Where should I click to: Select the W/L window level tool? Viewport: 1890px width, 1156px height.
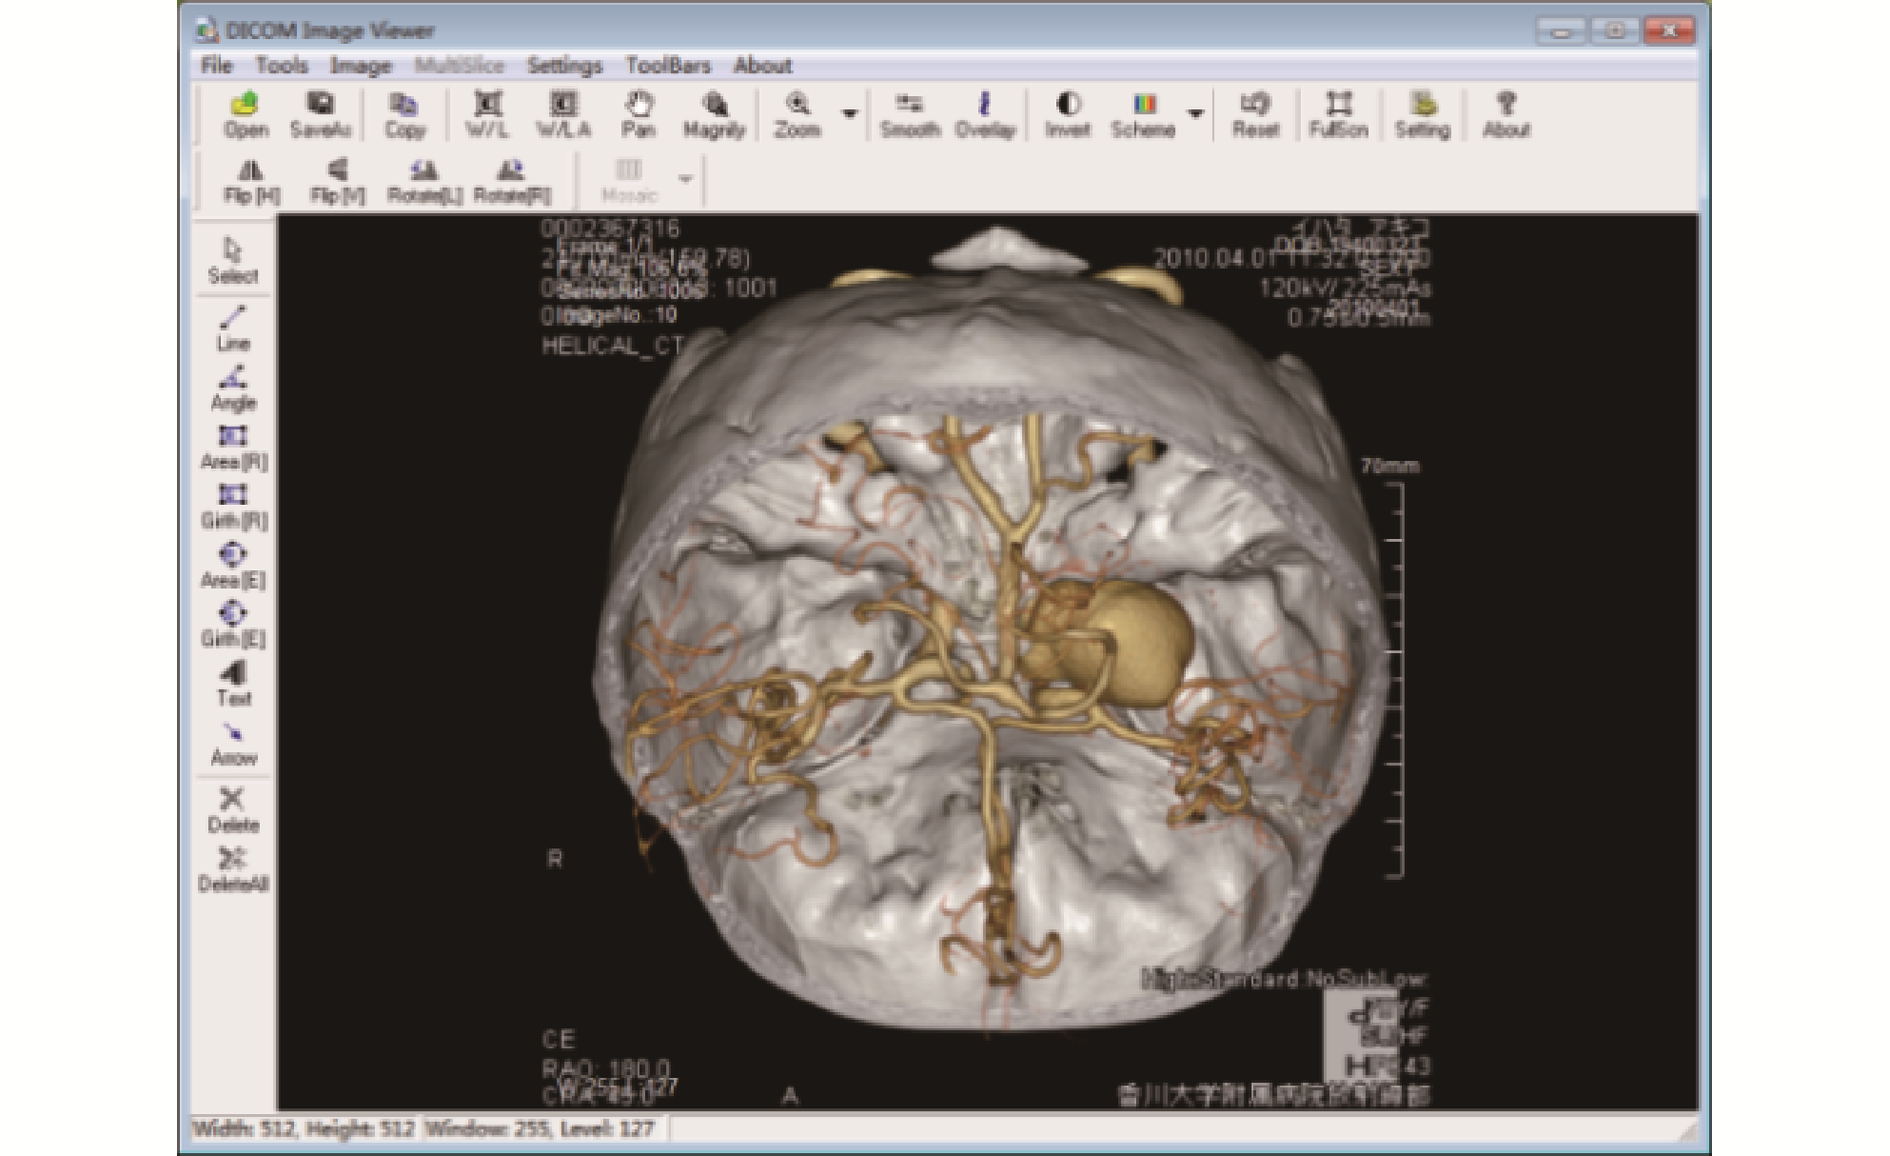point(487,114)
